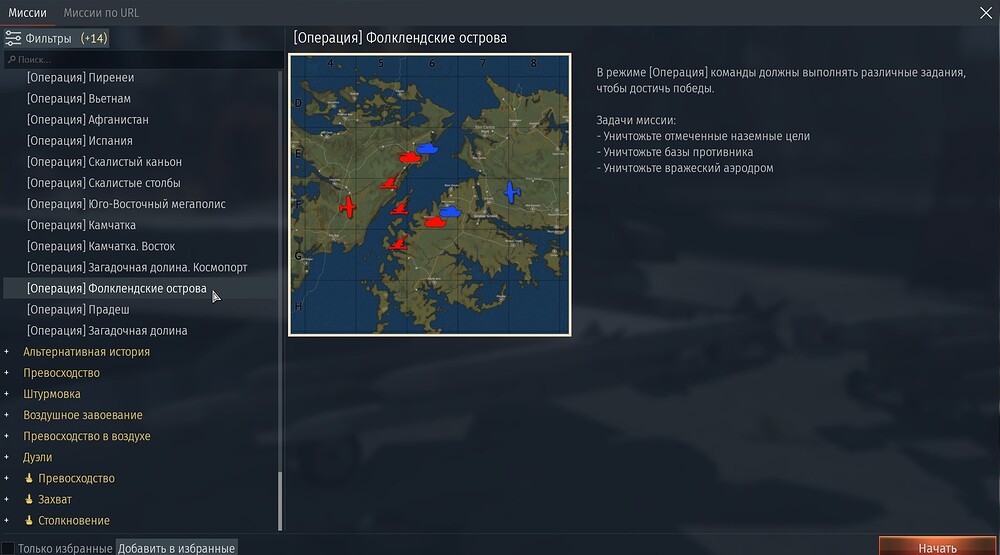Expand the Воздушное завоевание group
Viewport: 1000px width, 555px height.
point(7,415)
